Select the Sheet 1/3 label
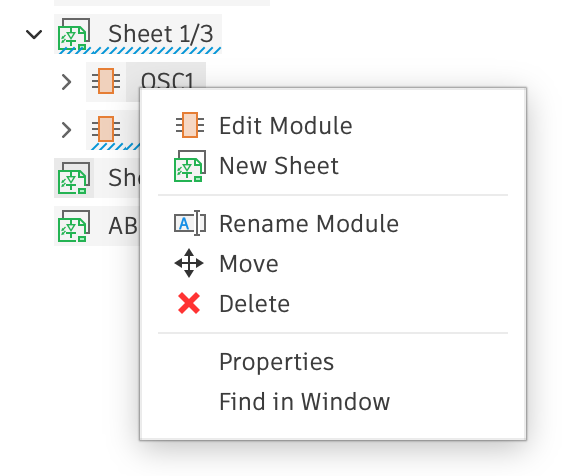The image size is (562, 476). pyautogui.click(x=161, y=34)
